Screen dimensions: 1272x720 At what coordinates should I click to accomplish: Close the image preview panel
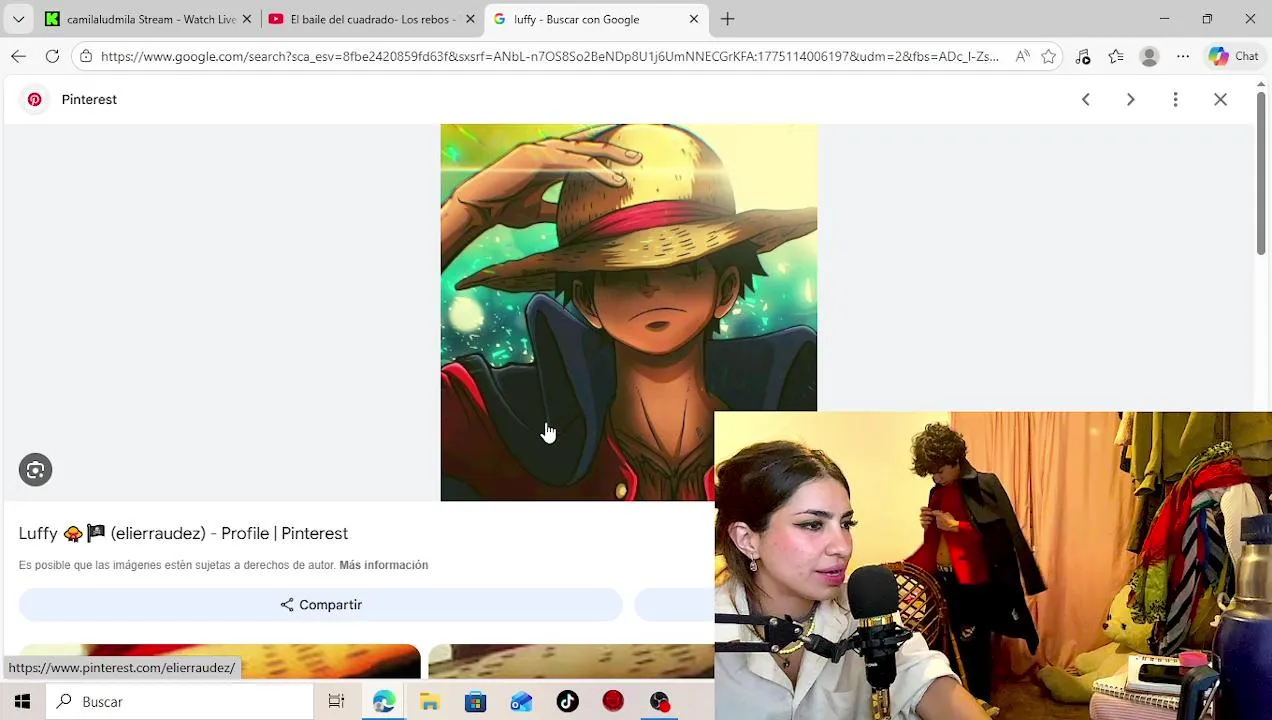pos(1220,100)
